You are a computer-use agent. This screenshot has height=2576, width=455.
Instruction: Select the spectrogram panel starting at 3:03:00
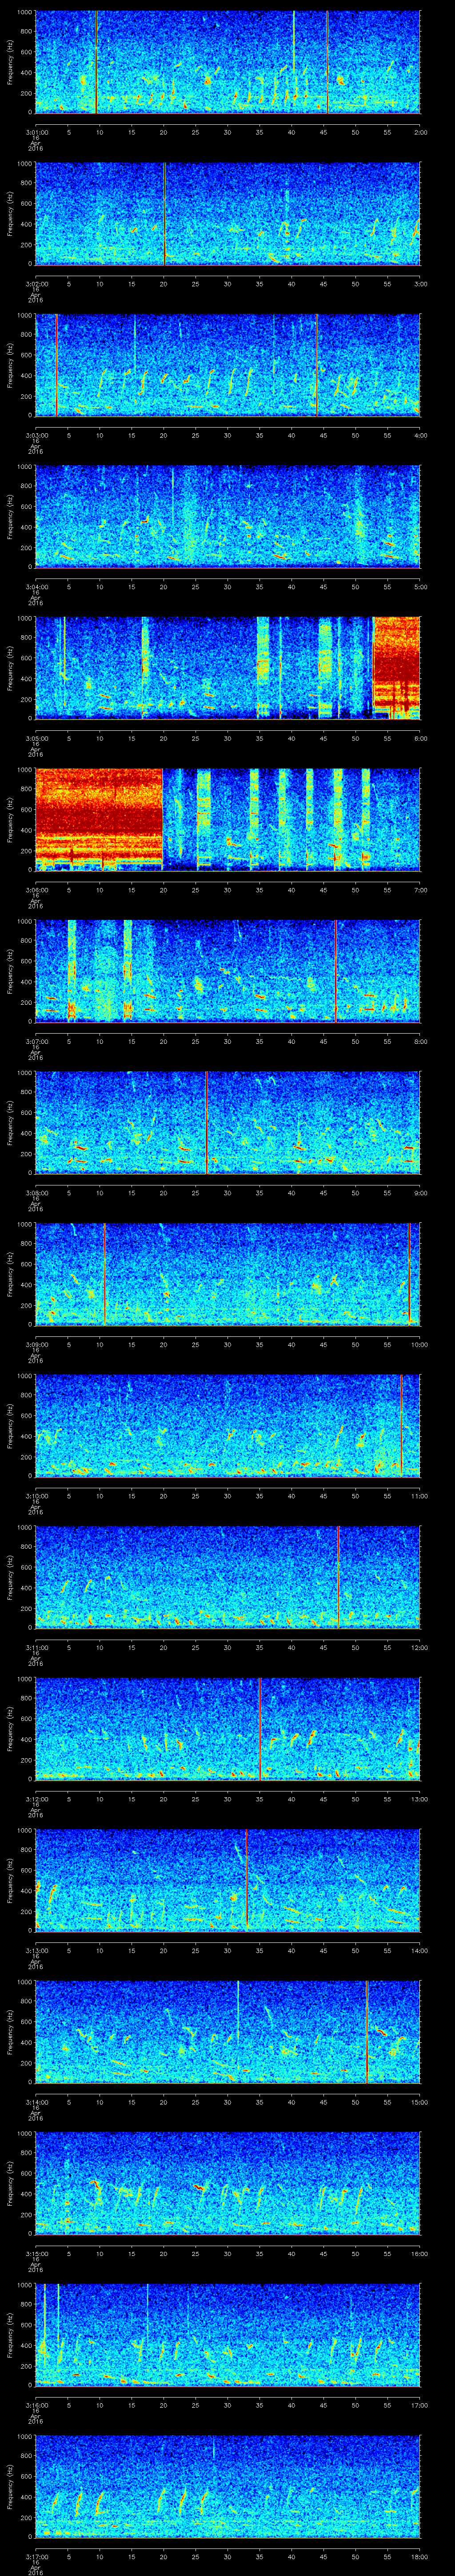pos(228,365)
